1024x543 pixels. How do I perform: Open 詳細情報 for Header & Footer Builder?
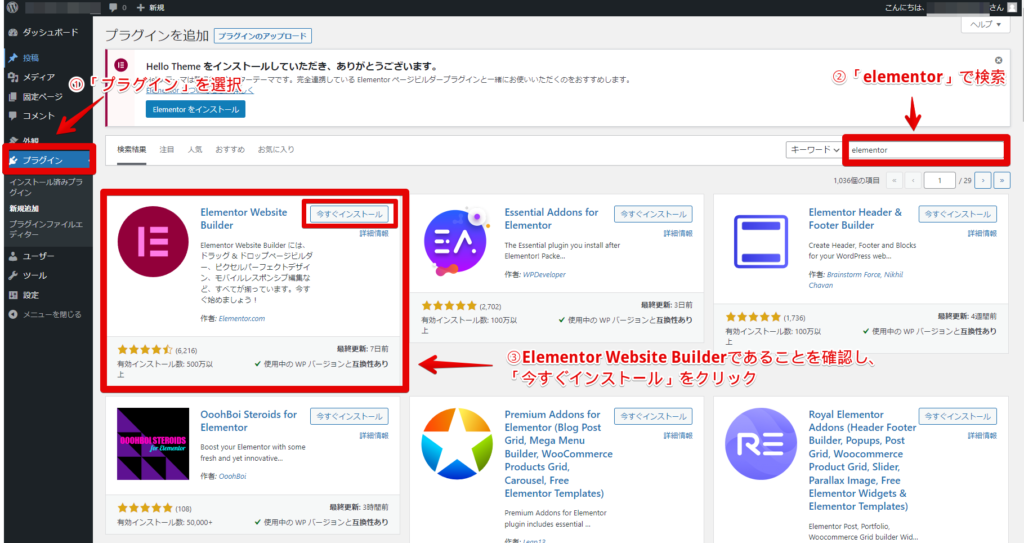[982, 233]
